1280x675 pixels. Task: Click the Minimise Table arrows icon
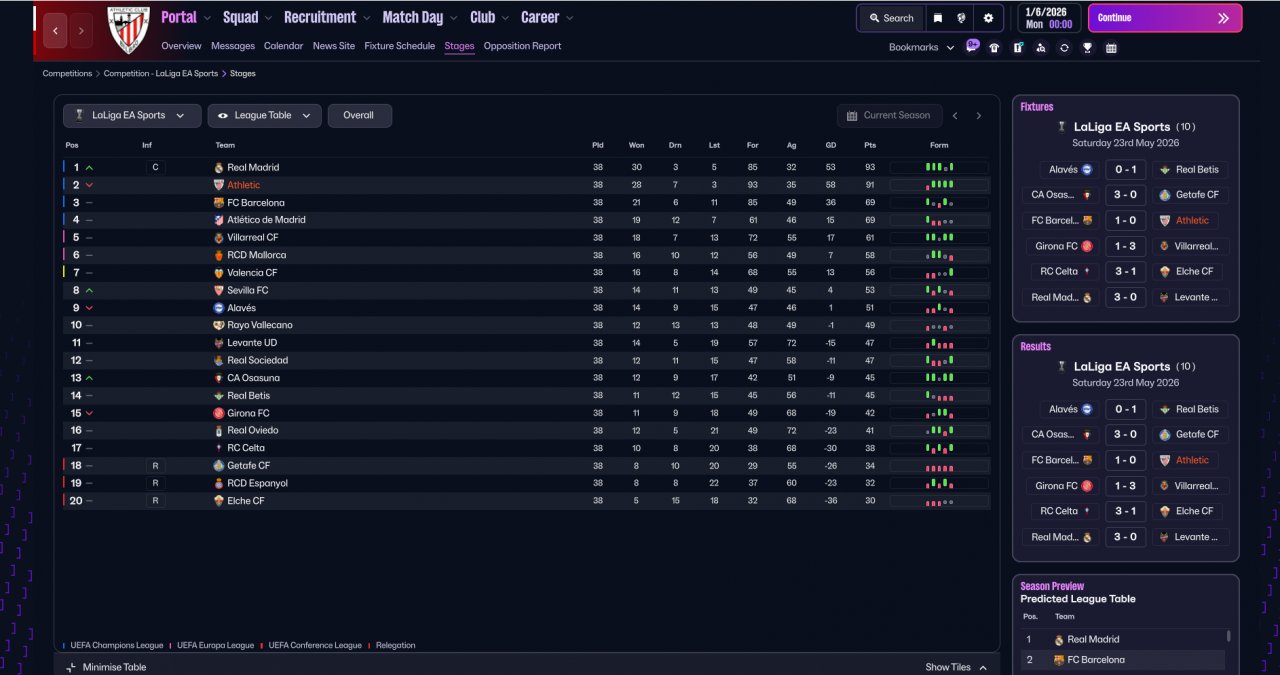pyautogui.click(x=71, y=667)
